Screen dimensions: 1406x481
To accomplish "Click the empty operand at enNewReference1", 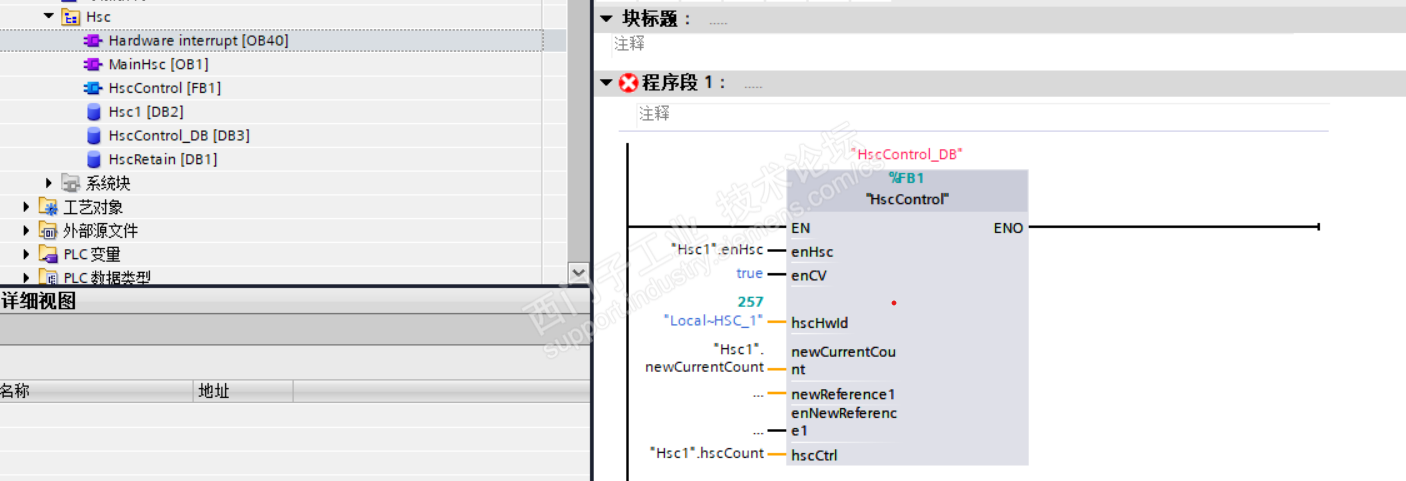I will coord(758,431).
